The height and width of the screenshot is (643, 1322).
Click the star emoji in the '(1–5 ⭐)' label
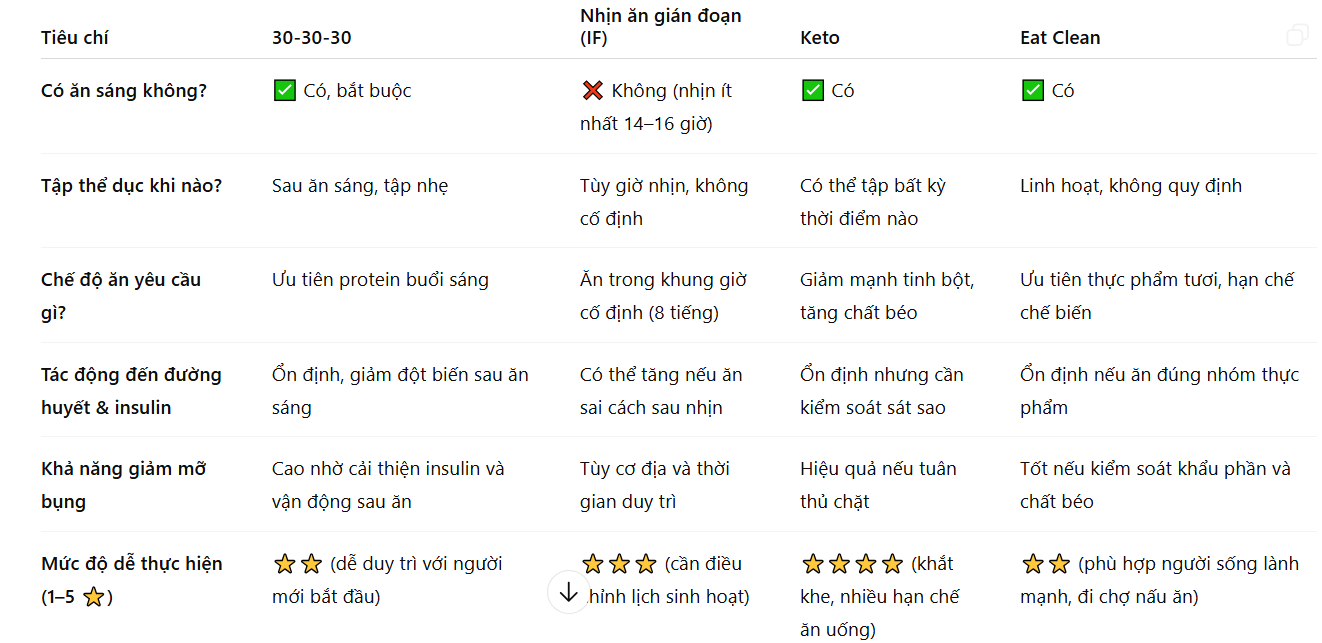[x=93, y=598]
